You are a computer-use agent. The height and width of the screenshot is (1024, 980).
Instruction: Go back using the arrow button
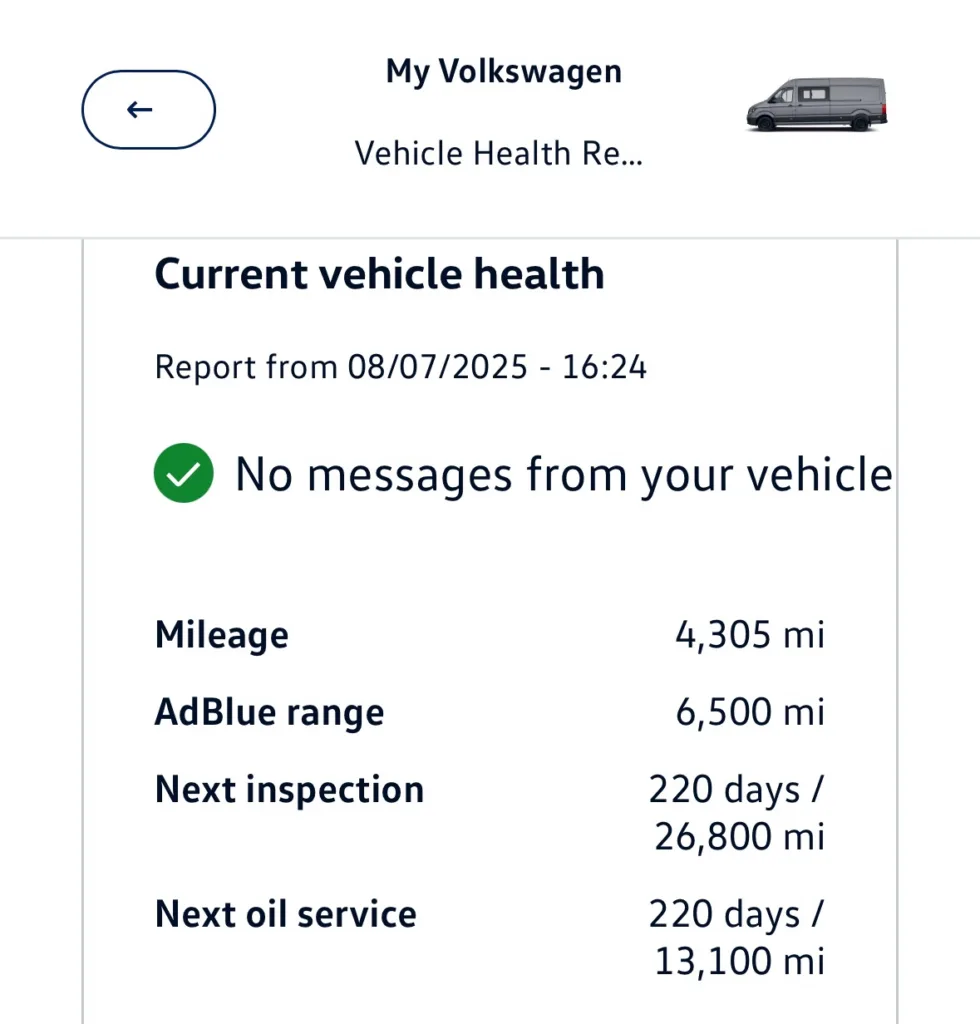[x=148, y=110]
